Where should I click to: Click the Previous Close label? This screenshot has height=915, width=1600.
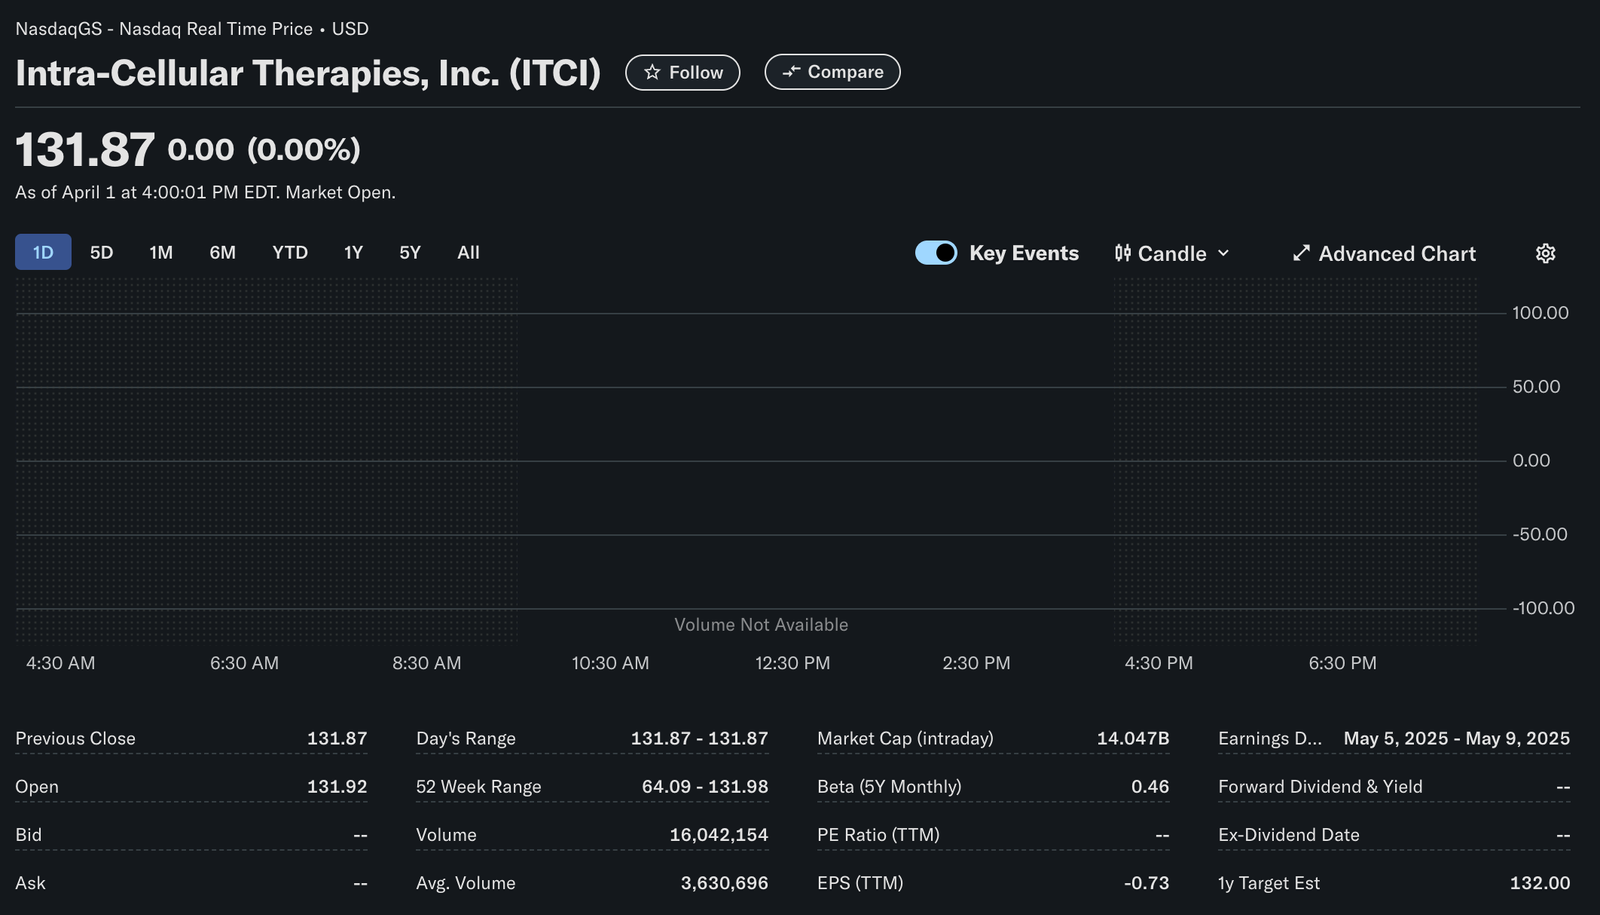[75, 738]
